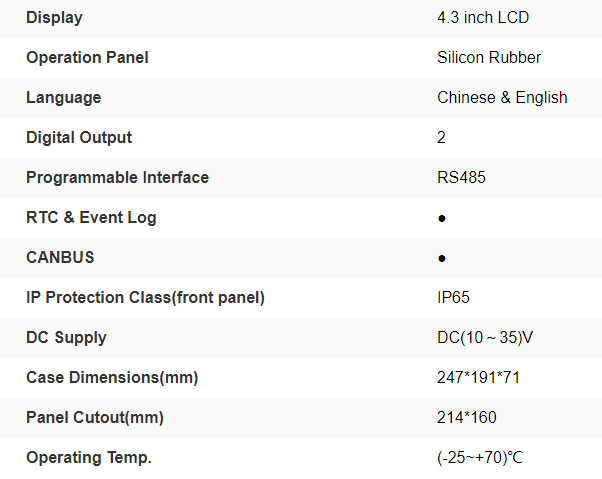Click the CANBUS bullet dot
Viewport: 602px width, 479px height.
[x=442, y=258]
